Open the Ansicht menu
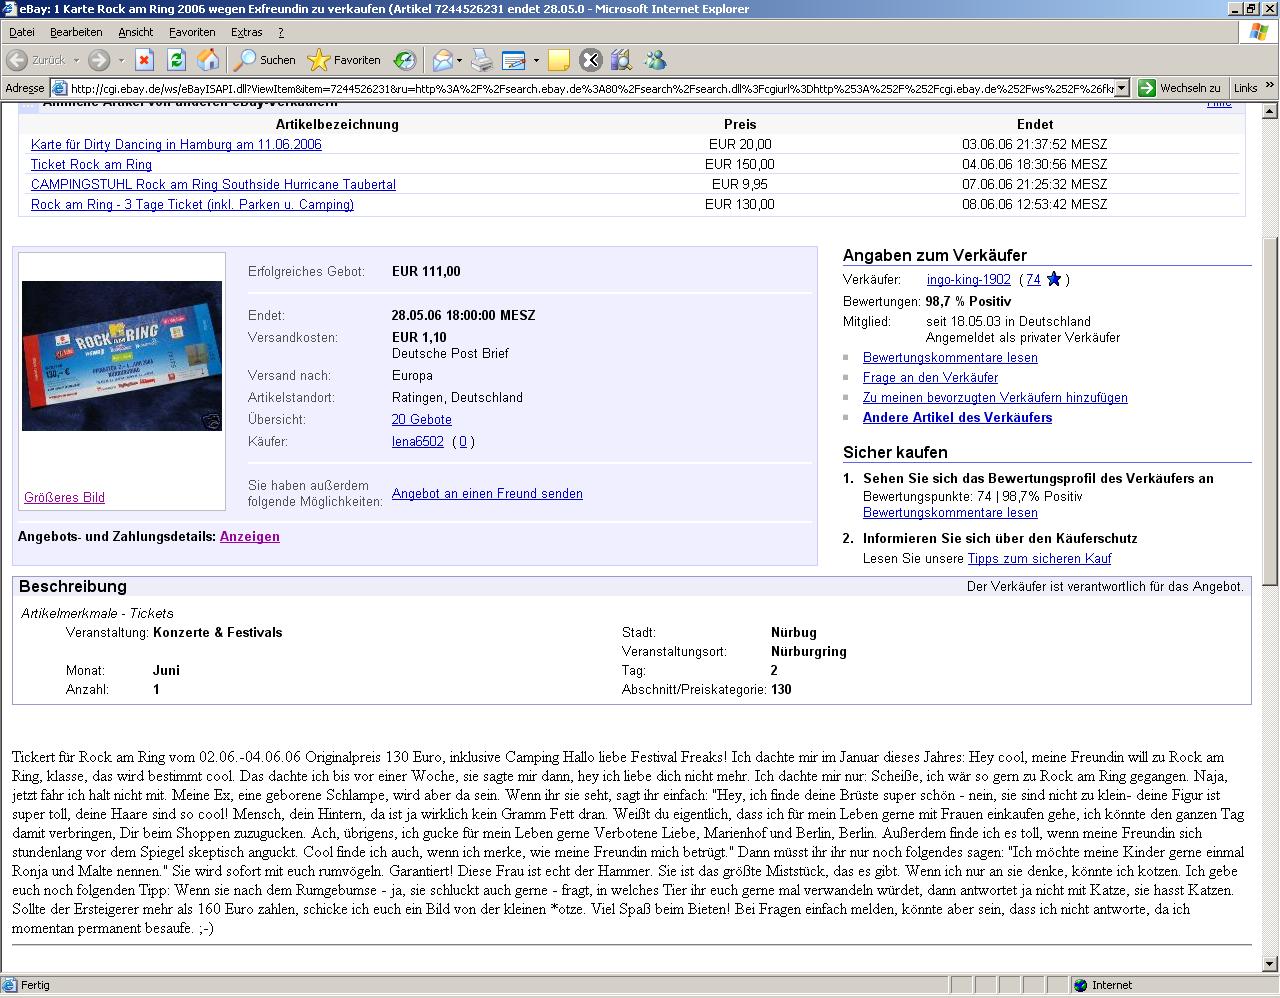The height and width of the screenshot is (998, 1280). click(136, 32)
